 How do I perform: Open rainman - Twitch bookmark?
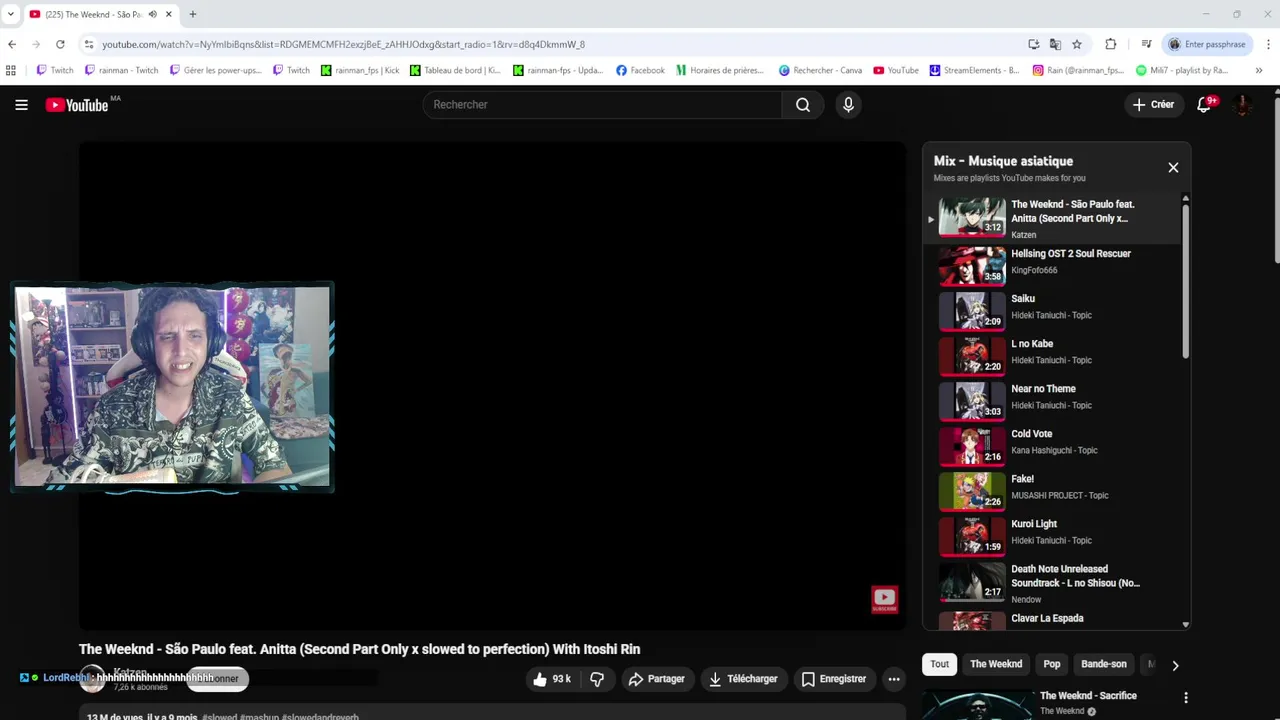point(122,70)
